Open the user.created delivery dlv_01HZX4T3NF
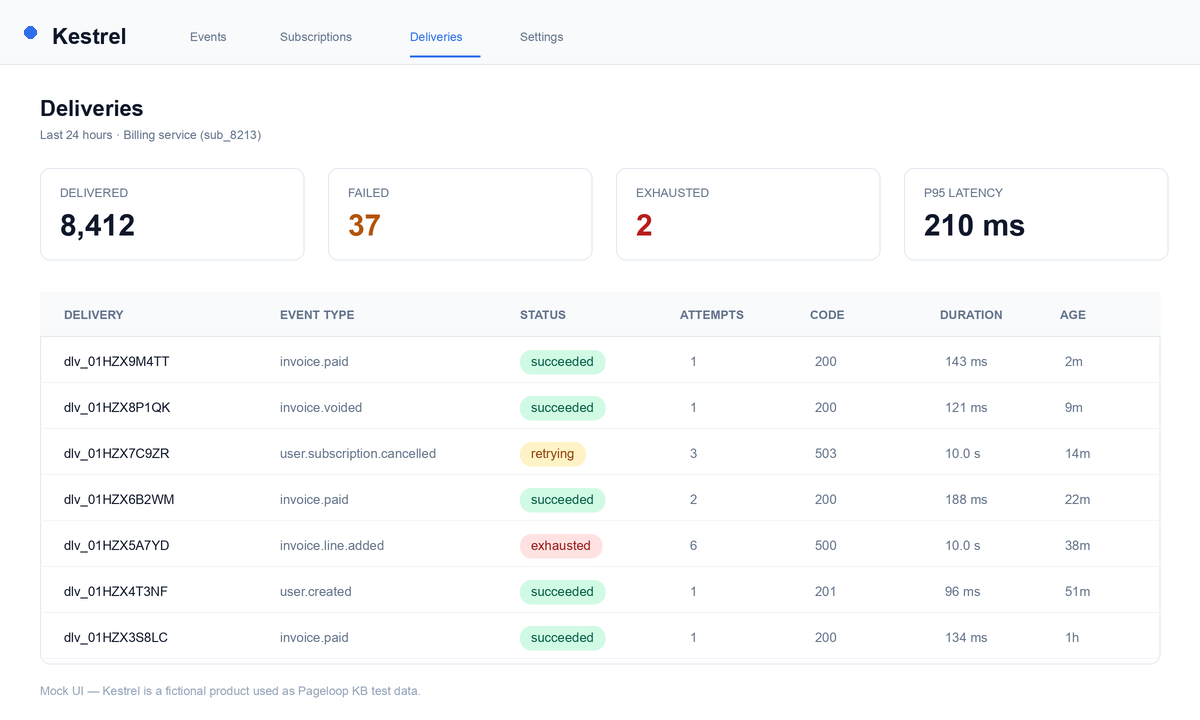 tap(116, 591)
